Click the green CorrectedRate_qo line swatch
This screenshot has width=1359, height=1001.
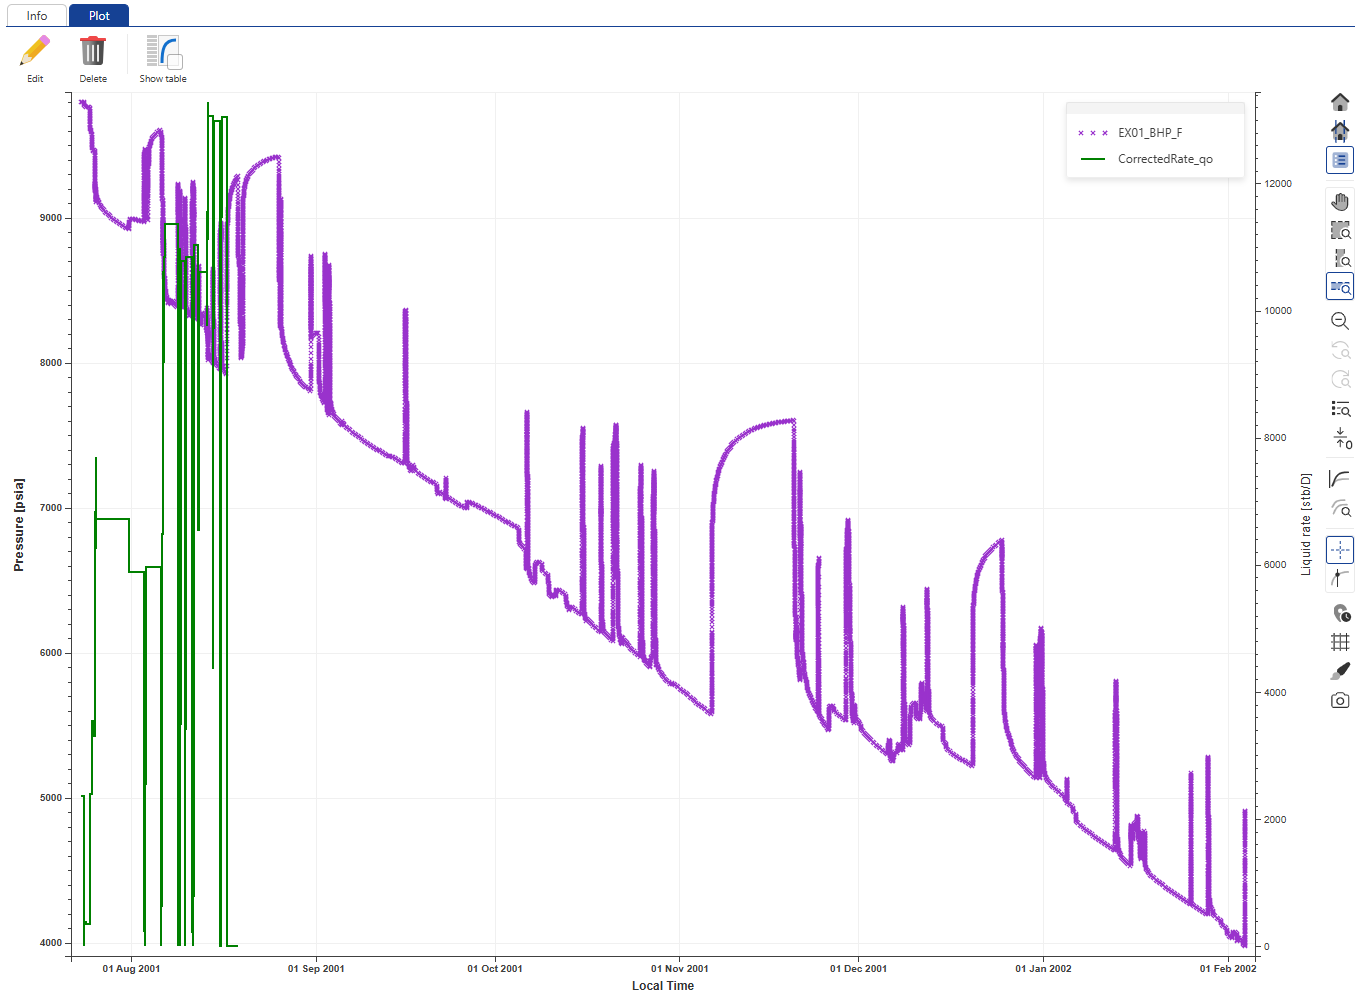(x=1092, y=159)
